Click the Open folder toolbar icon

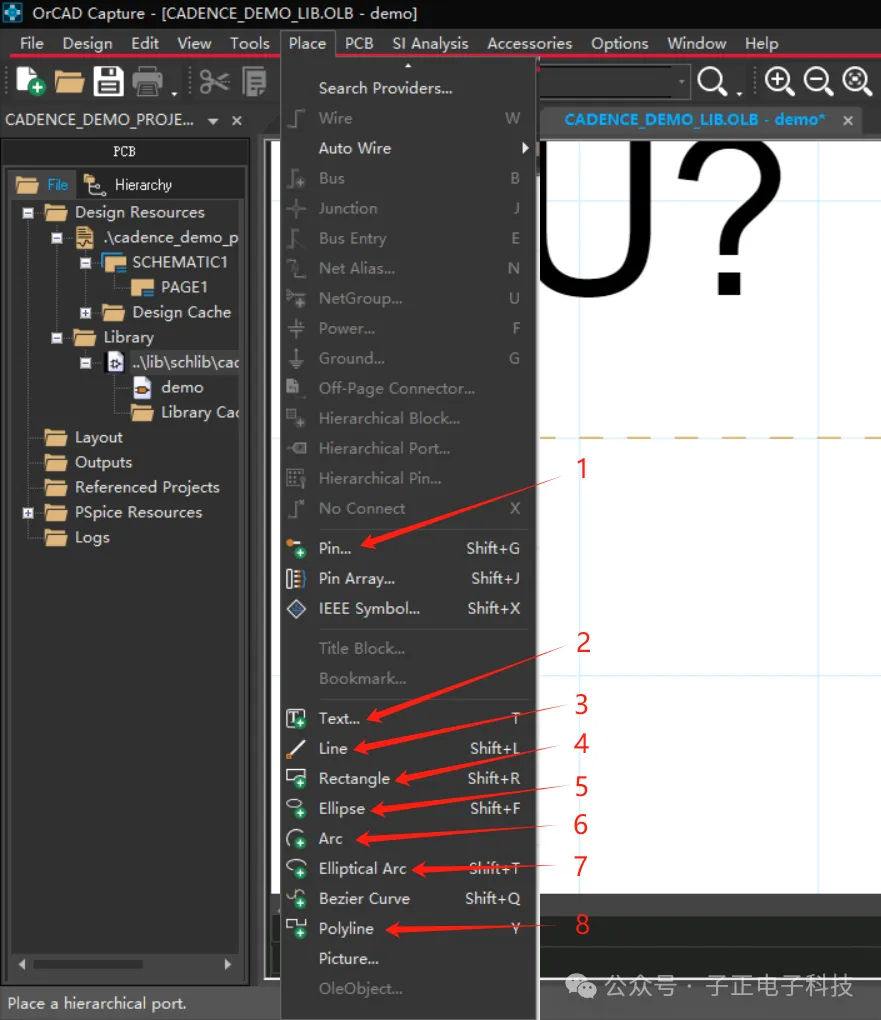coord(69,83)
